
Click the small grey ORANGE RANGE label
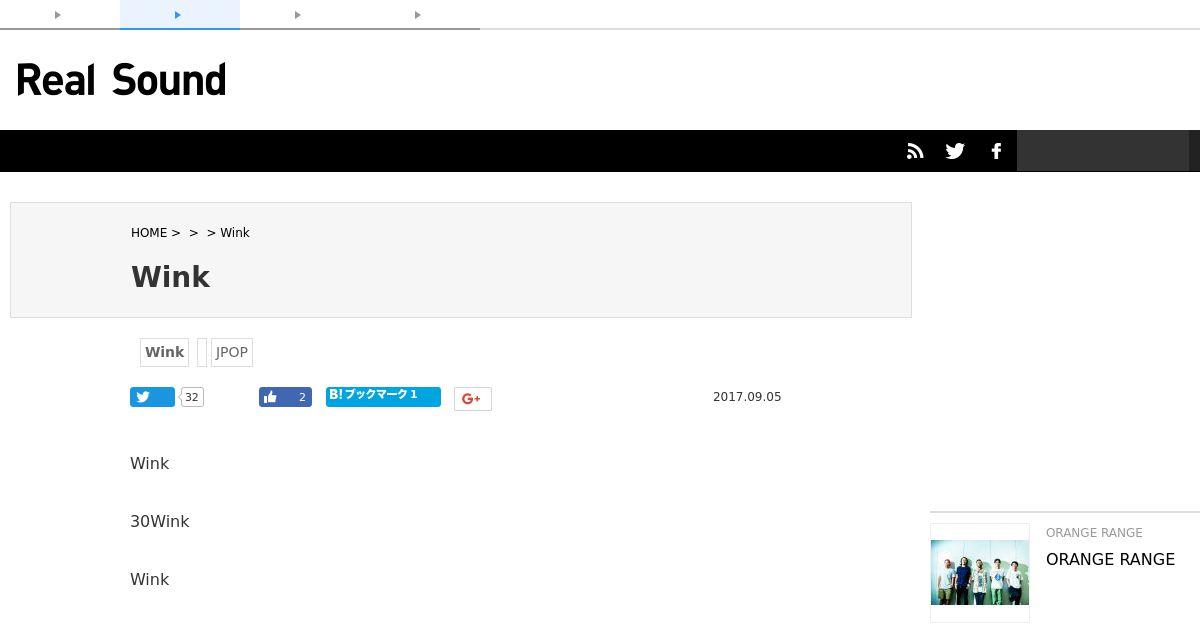1094,533
